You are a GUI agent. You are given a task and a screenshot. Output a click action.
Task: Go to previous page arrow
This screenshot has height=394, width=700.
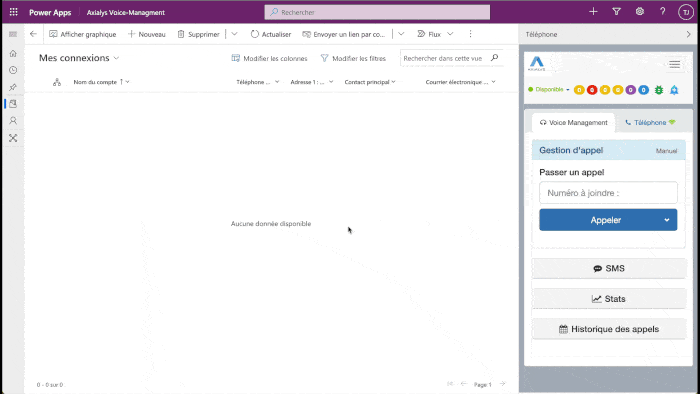[x=464, y=384]
